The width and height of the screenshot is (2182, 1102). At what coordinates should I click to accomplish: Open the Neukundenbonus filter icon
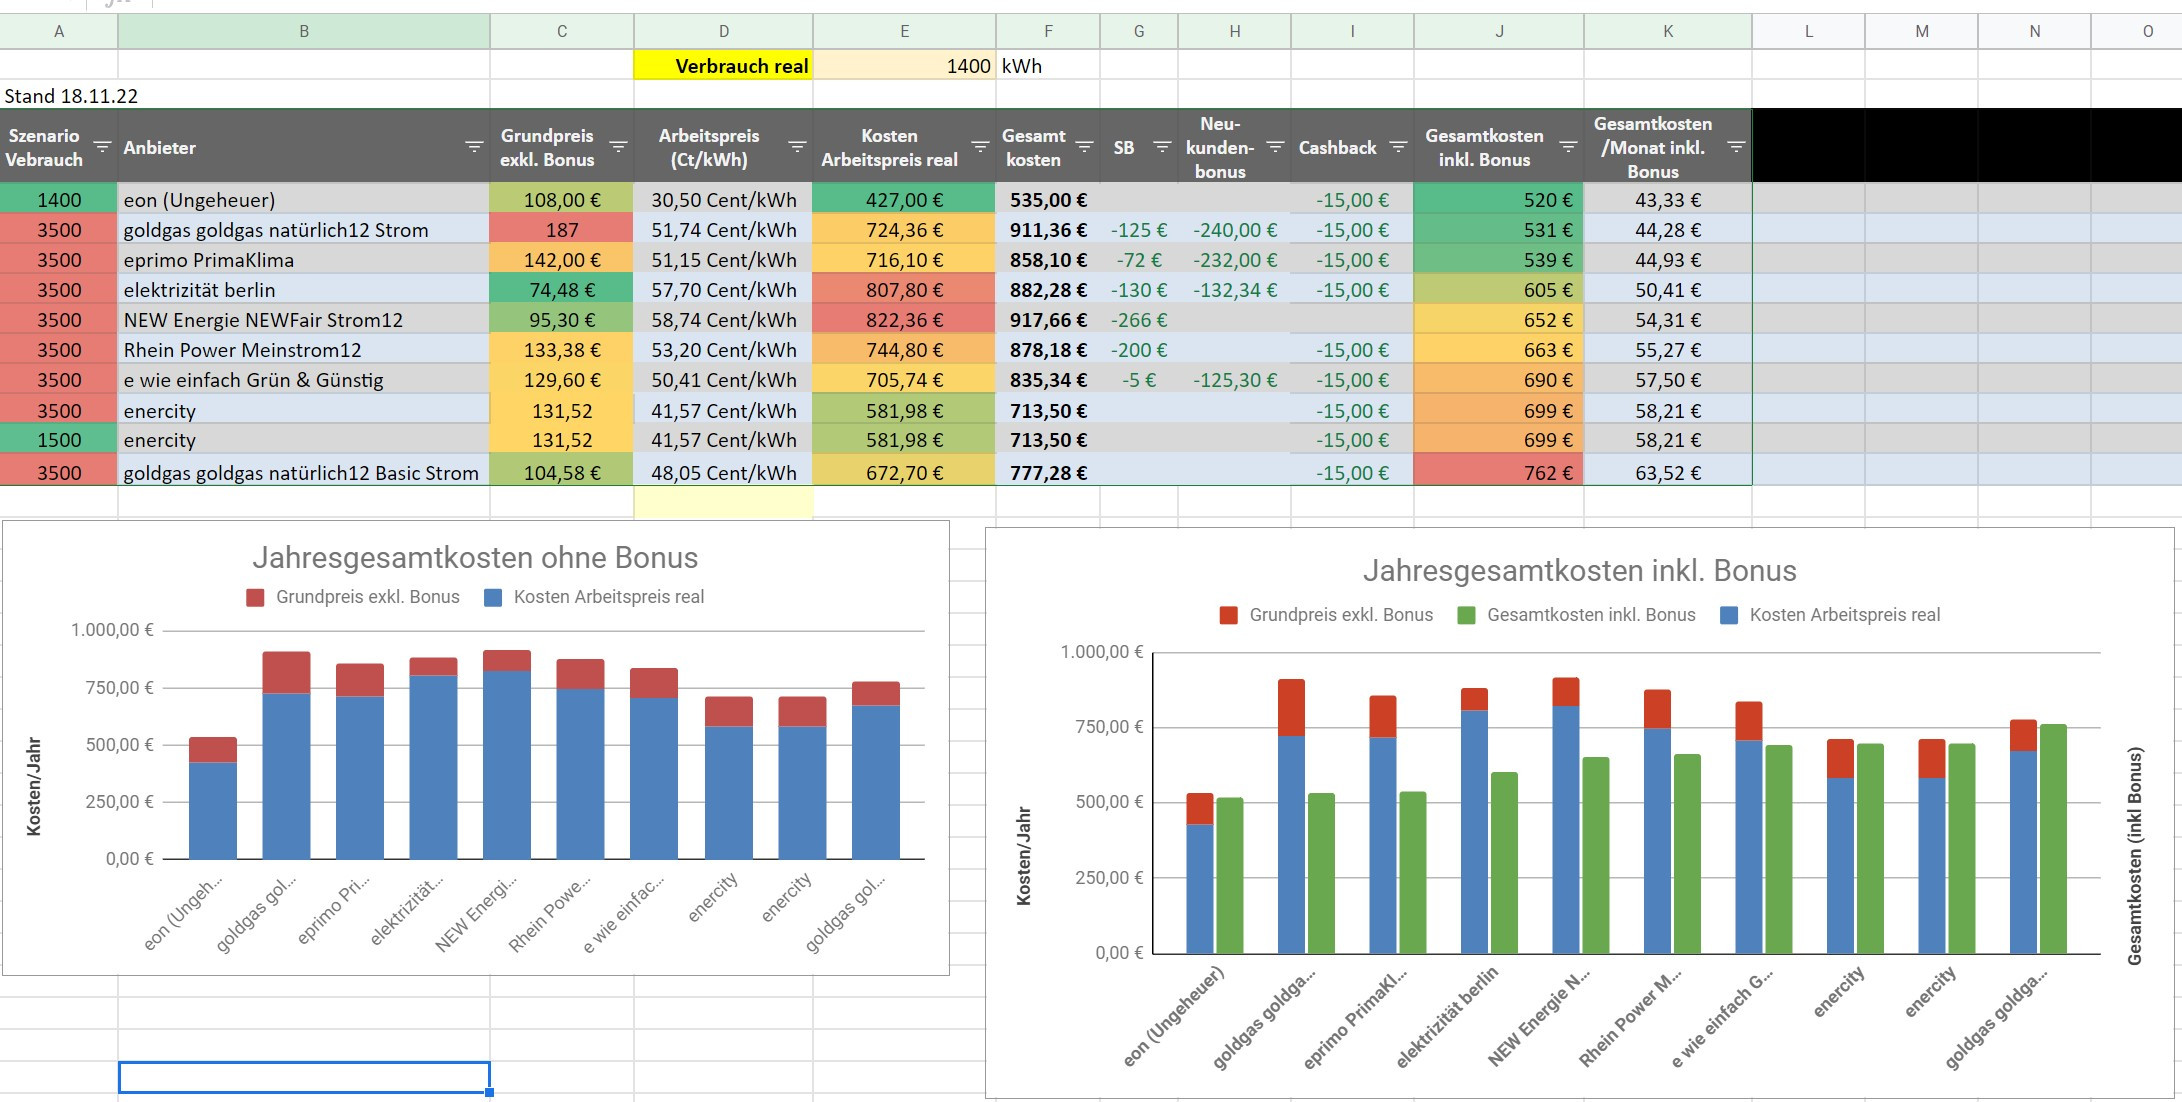click(x=1275, y=147)
